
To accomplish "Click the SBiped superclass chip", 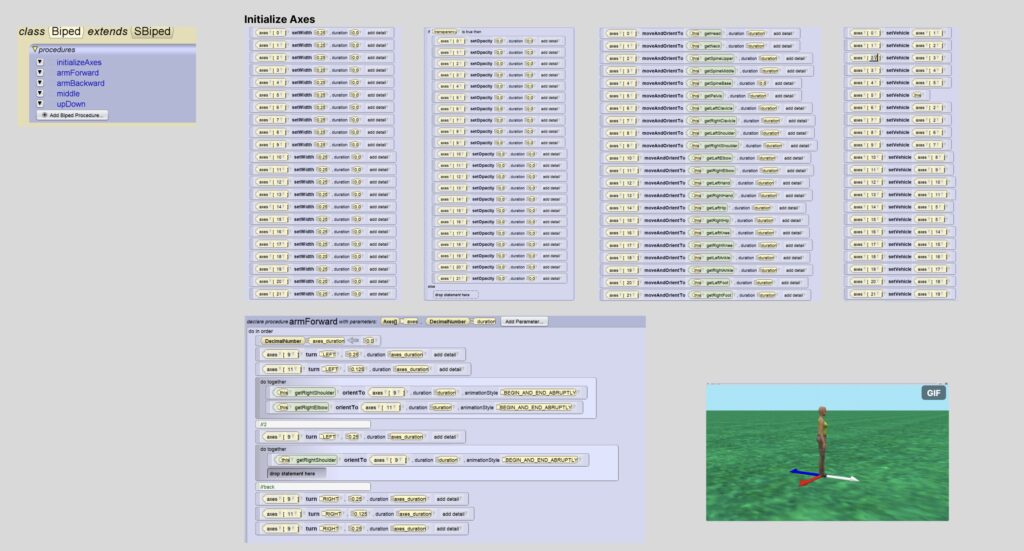I will click(x=152, y=31).
